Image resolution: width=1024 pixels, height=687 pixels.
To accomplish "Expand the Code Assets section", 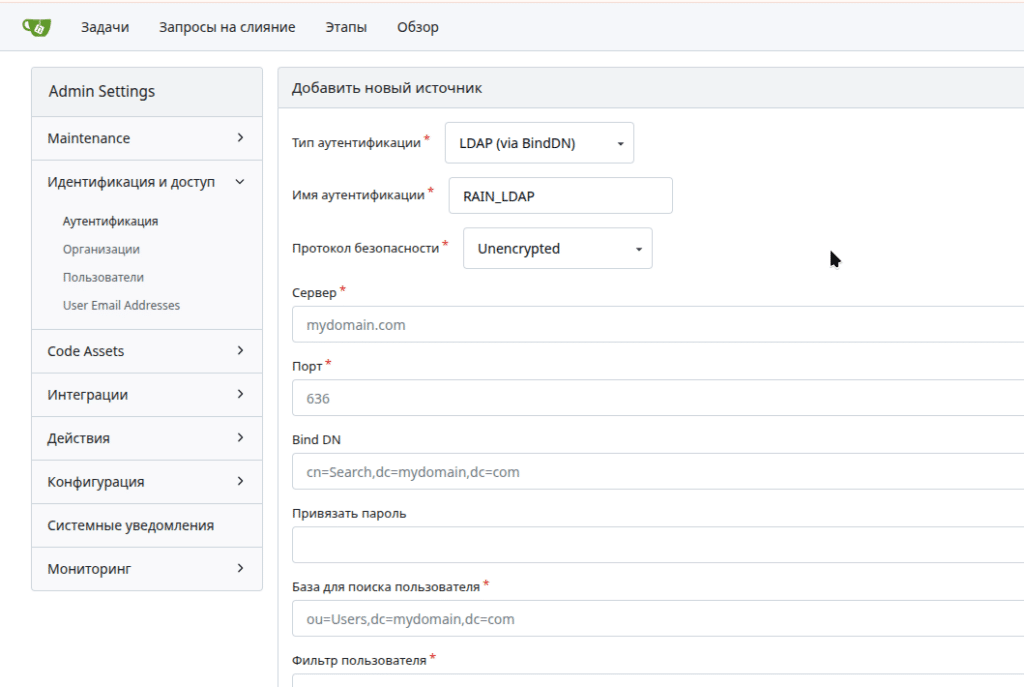I will pyautogui.click(x=146, y=350).
